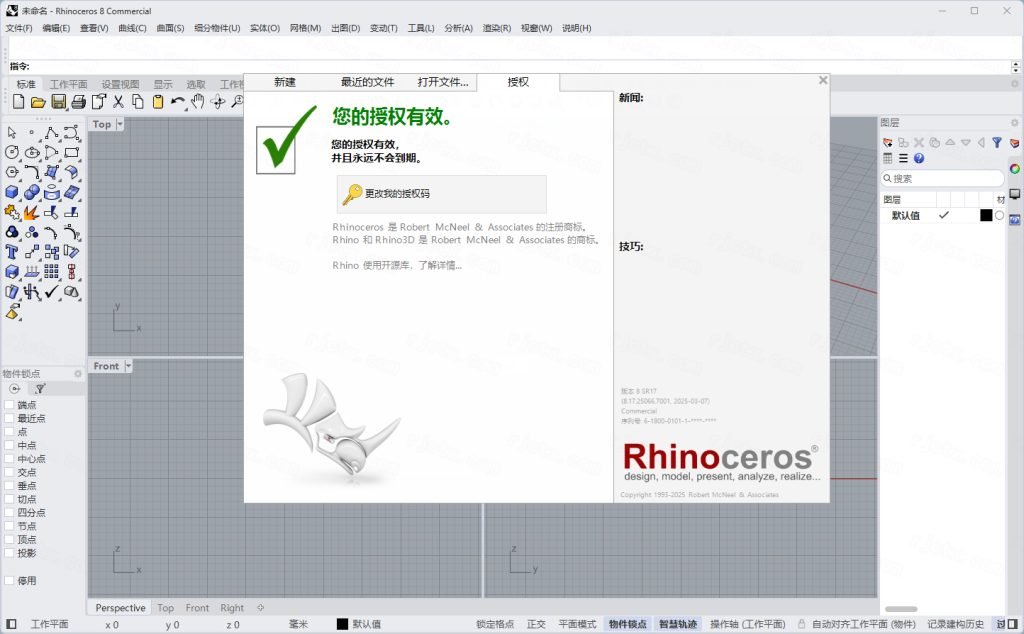Switch to the 新建 tab in dialog
The height and width of the screenshot is (634, 1024).
pos(285,82)
